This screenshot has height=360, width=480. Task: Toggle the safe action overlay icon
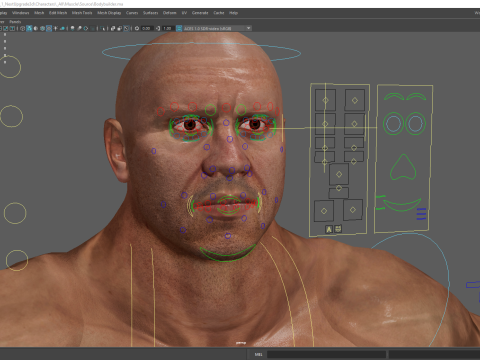pyautogui.click(x=6, y=28)
